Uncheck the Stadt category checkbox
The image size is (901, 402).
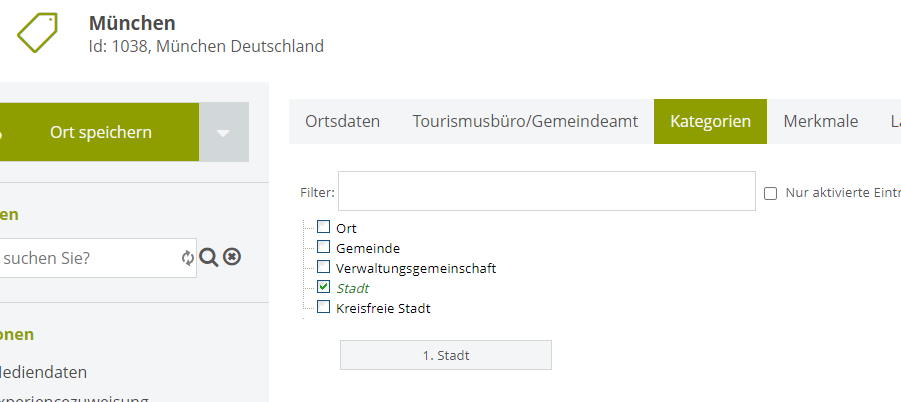324,287
